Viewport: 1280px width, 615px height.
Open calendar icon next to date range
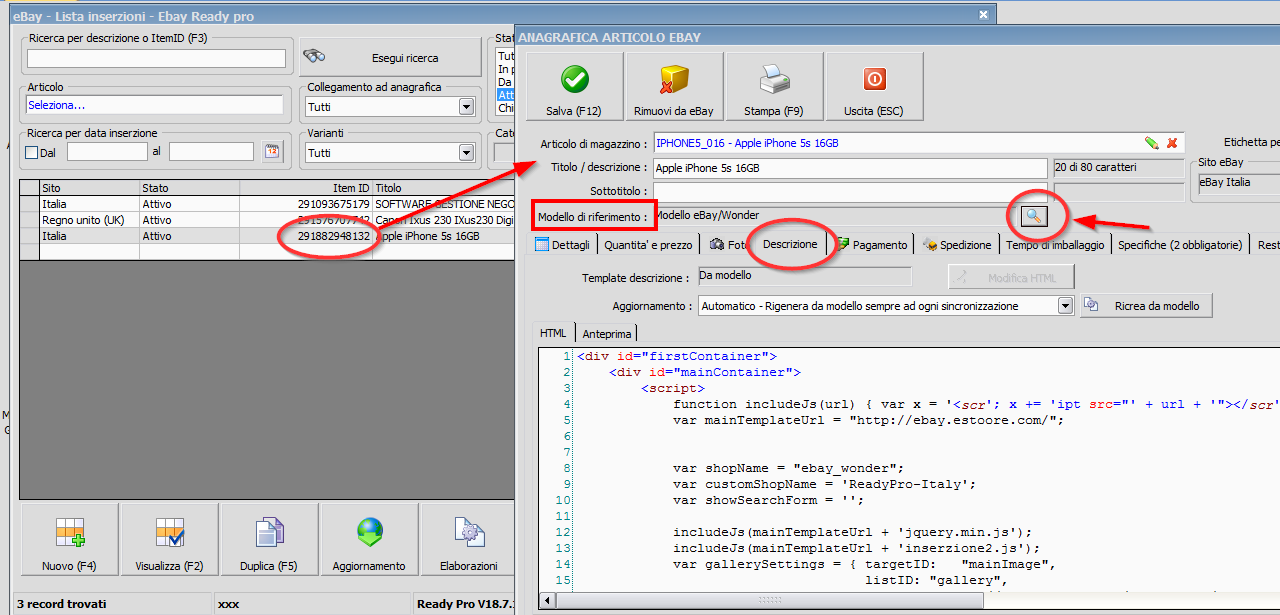pos(272,152)
